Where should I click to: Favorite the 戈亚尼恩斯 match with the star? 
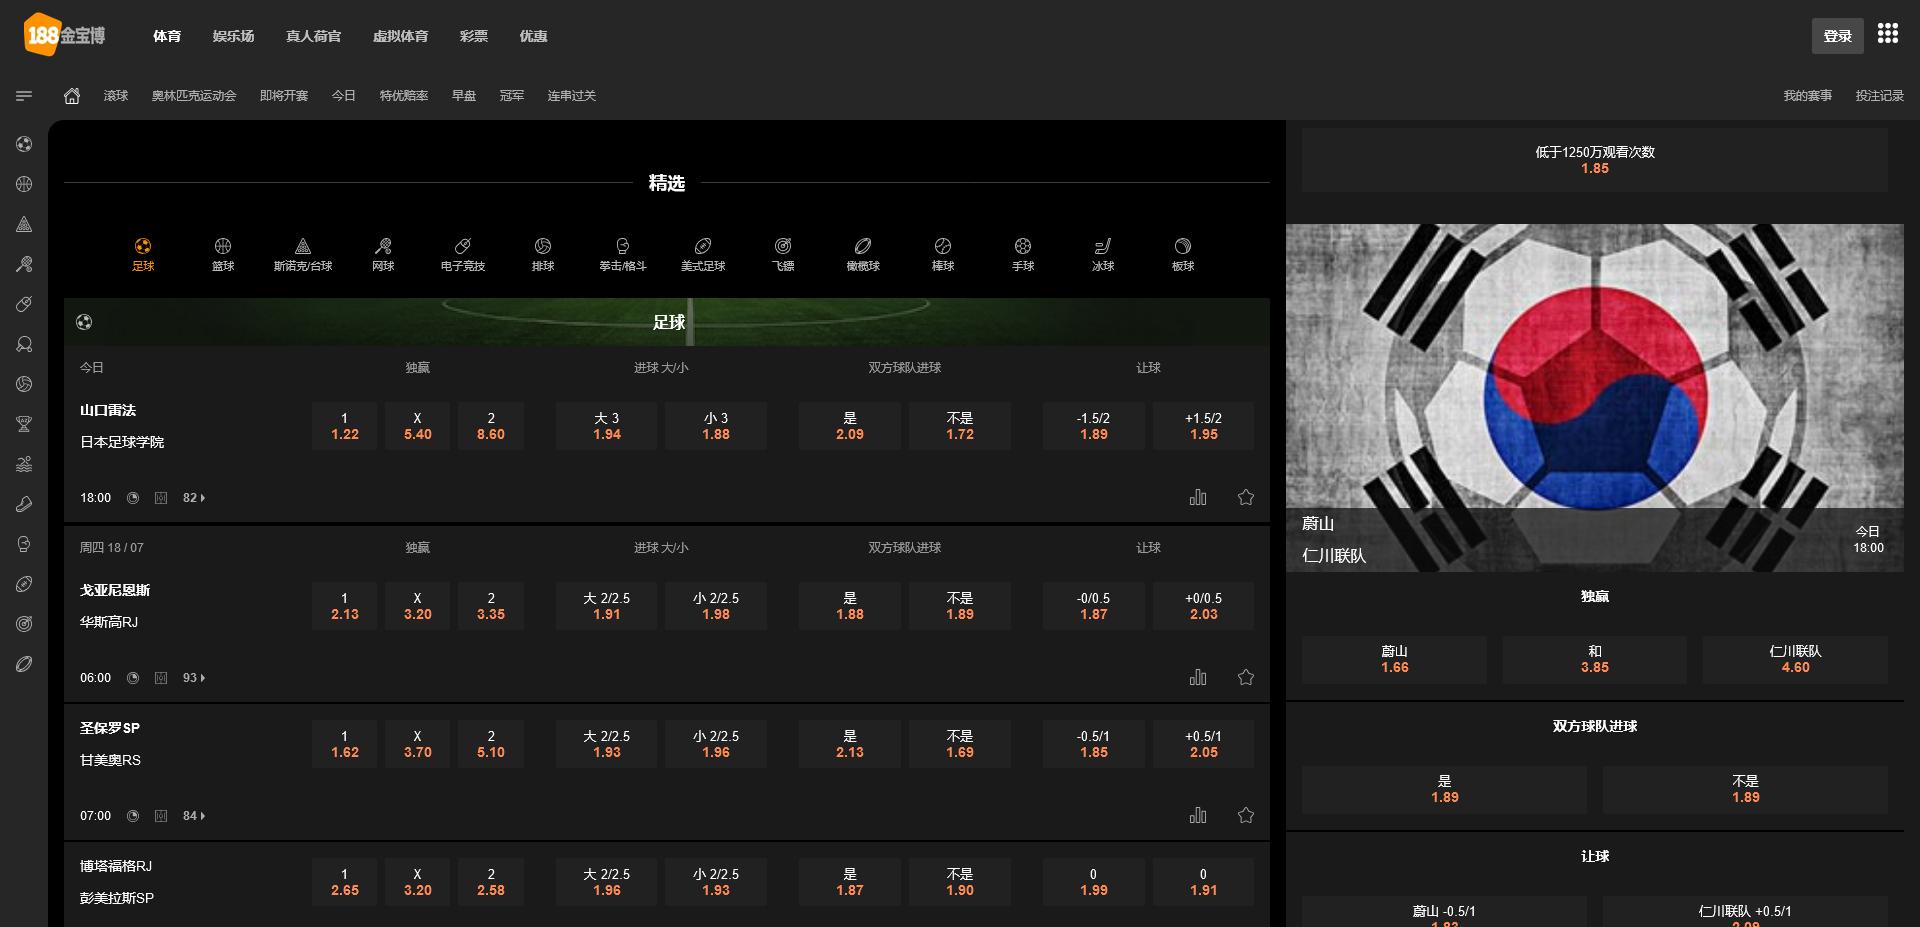coord(1246,677)
